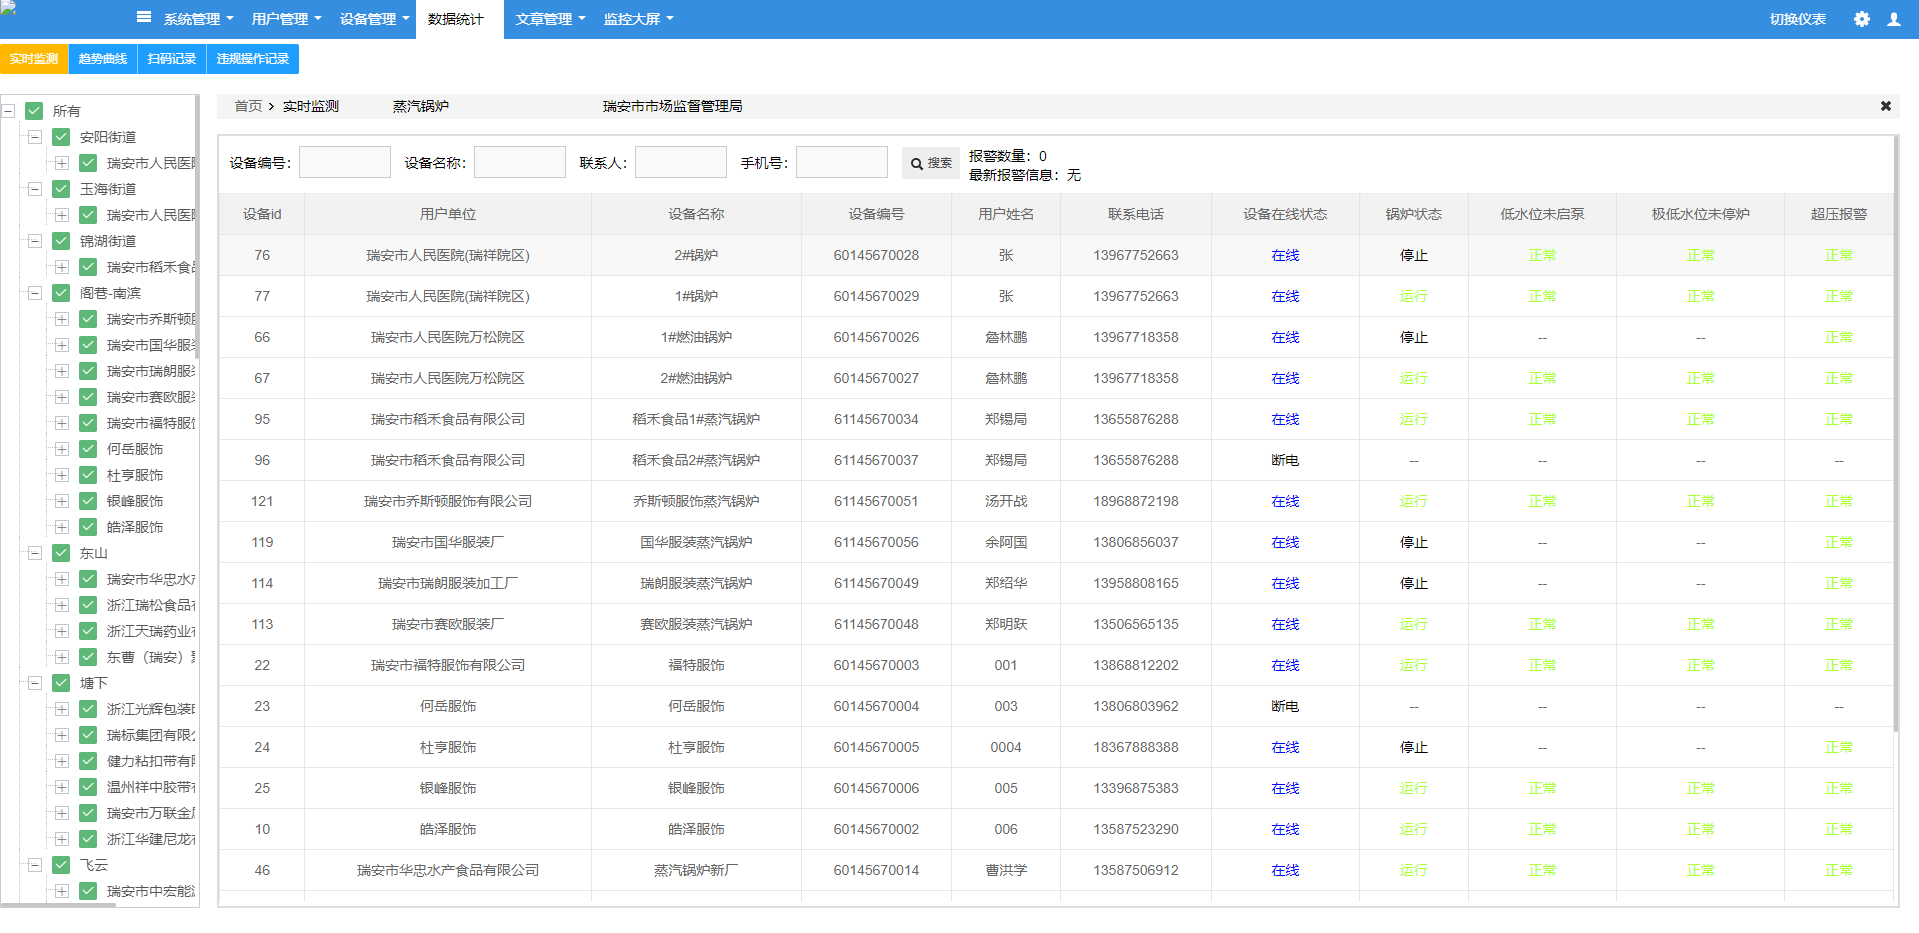The height and width of the screenshot is (933, 1919).
Task: Toggle the 塘下 checkbox
Action: pos(61,683)
